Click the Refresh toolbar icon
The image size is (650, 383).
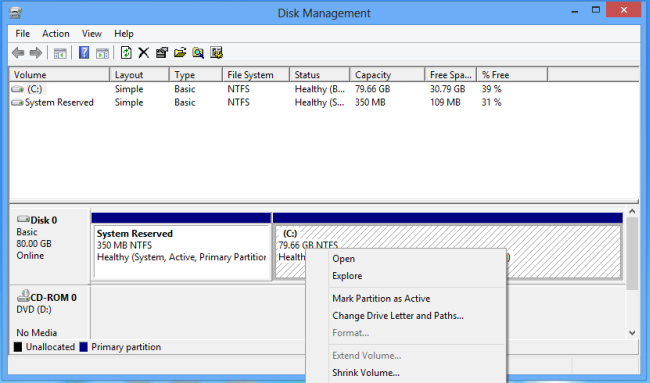click(126, 53)
